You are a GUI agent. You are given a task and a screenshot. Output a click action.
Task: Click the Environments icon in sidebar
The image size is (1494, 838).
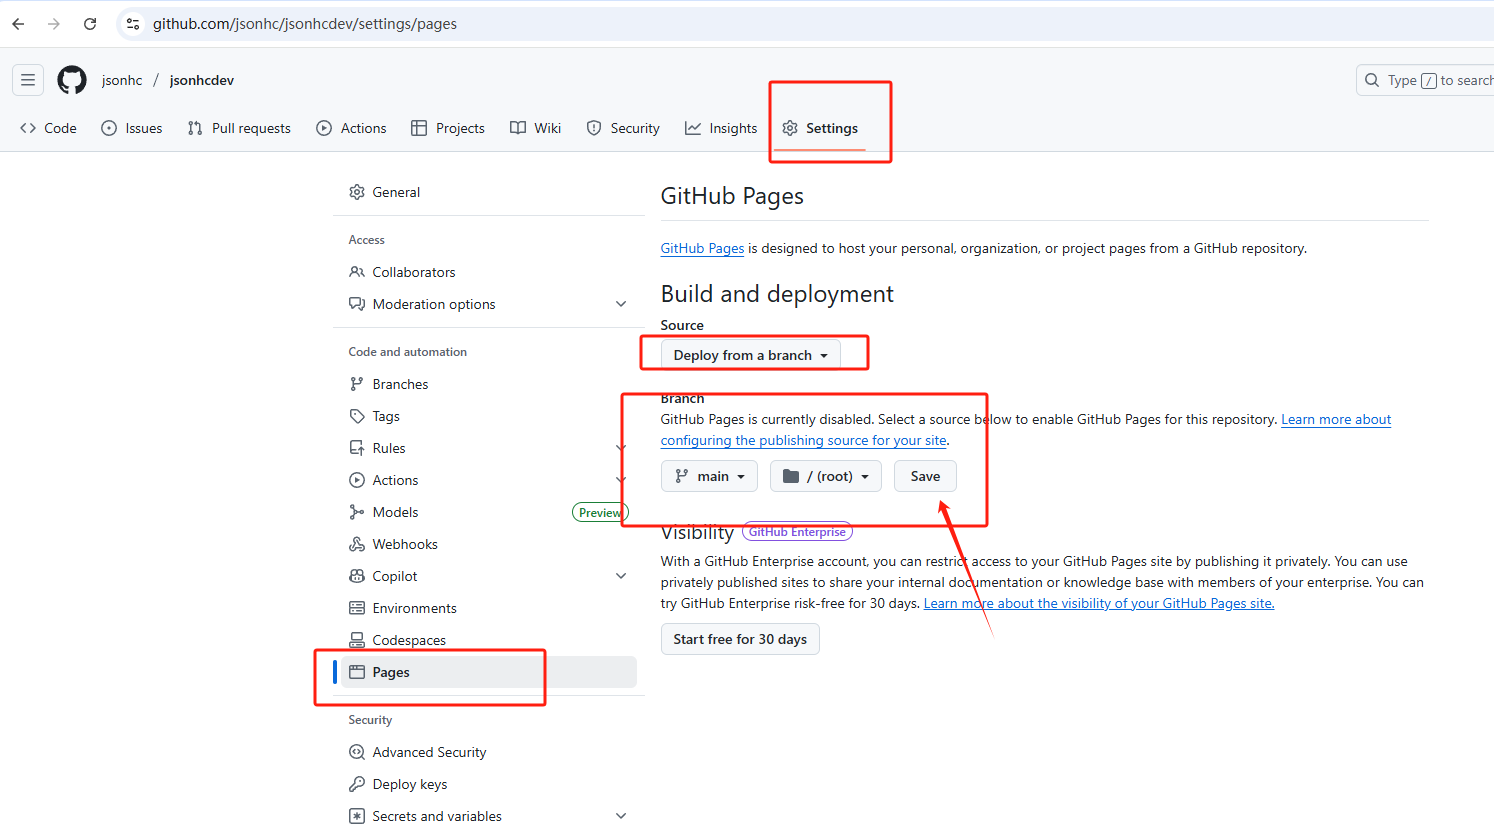[357, 608]
